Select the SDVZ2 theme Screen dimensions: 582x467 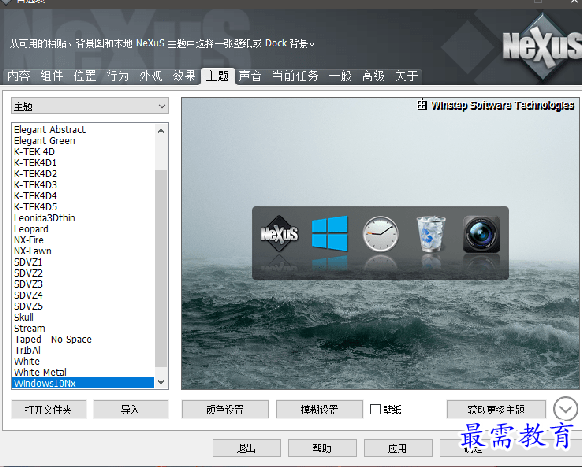click(83, 273)
